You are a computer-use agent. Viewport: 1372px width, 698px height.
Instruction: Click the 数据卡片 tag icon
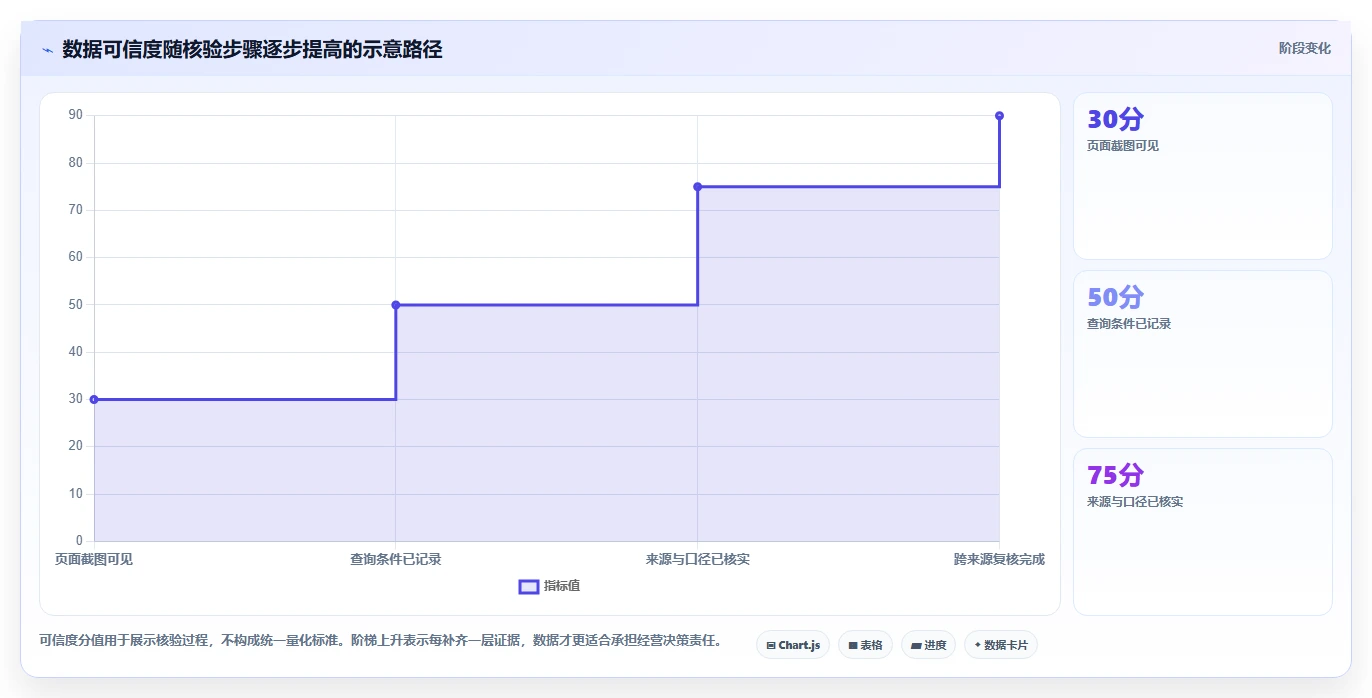pos(977,645)
